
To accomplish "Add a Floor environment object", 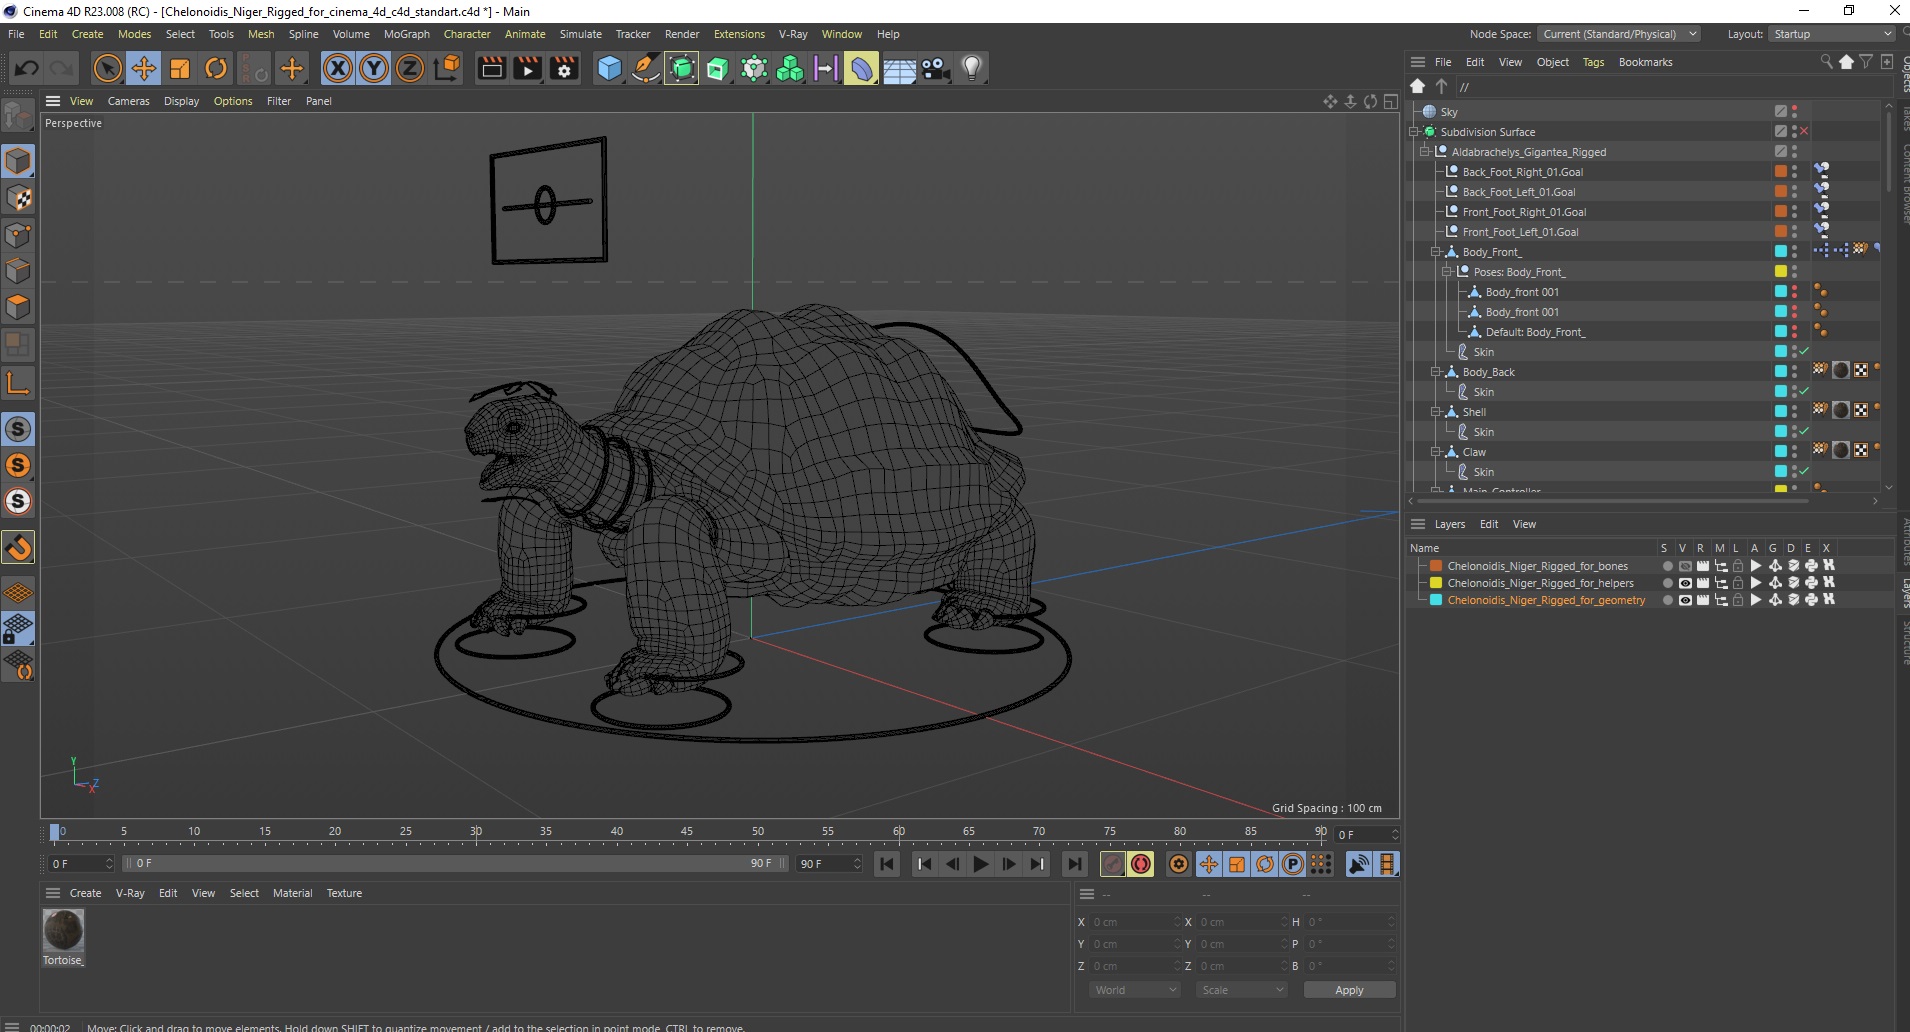I will click(x=899, y=68).
